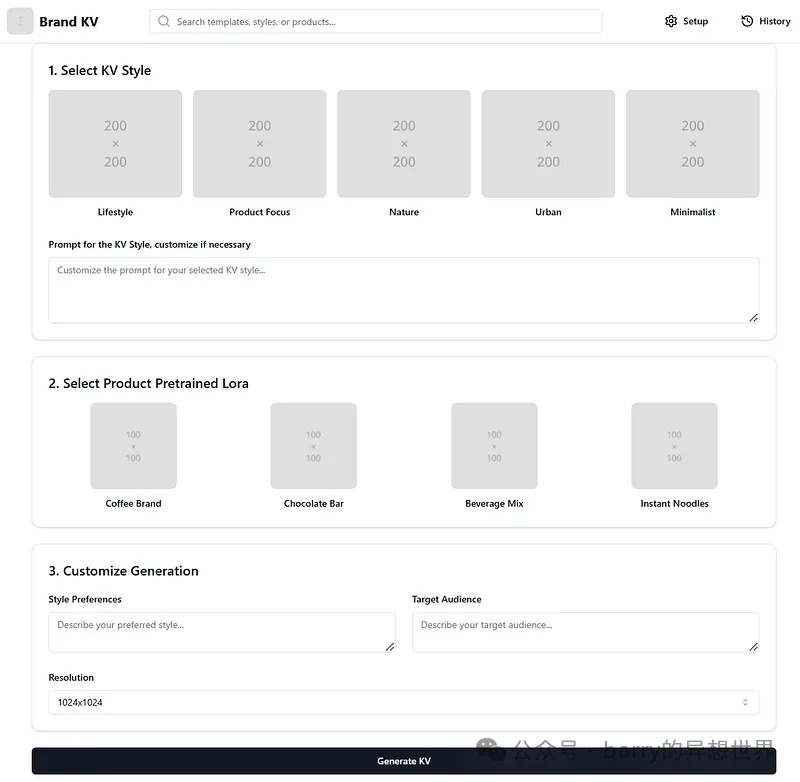Click the '3. Customize Generation' heading
This screenshot has width=800, height=782.
tap(123, 571)
